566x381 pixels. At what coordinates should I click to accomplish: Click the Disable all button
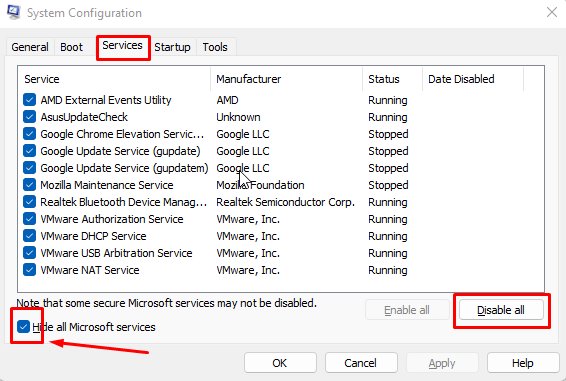[x=501, y=310]
